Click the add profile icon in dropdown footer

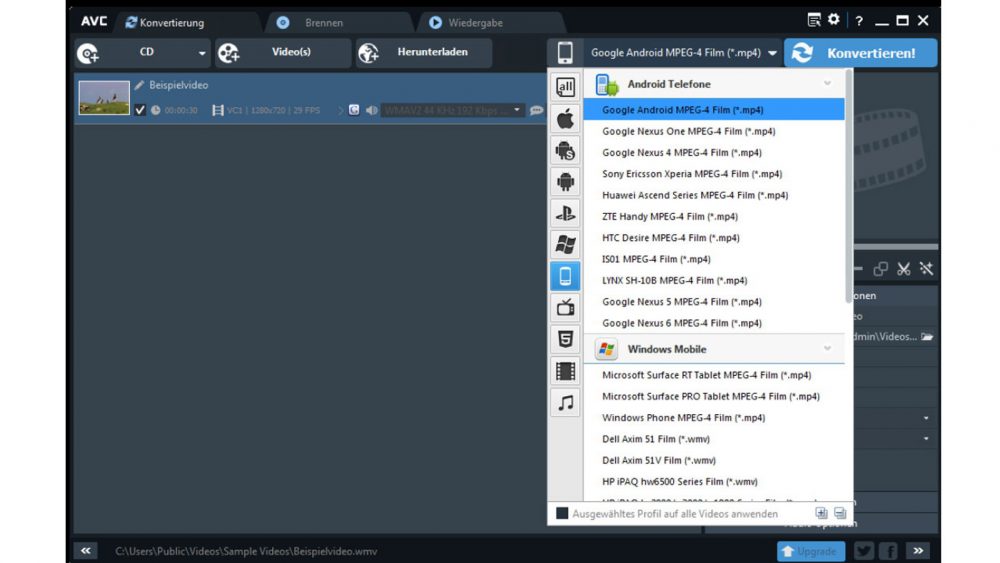coord(821,513)
